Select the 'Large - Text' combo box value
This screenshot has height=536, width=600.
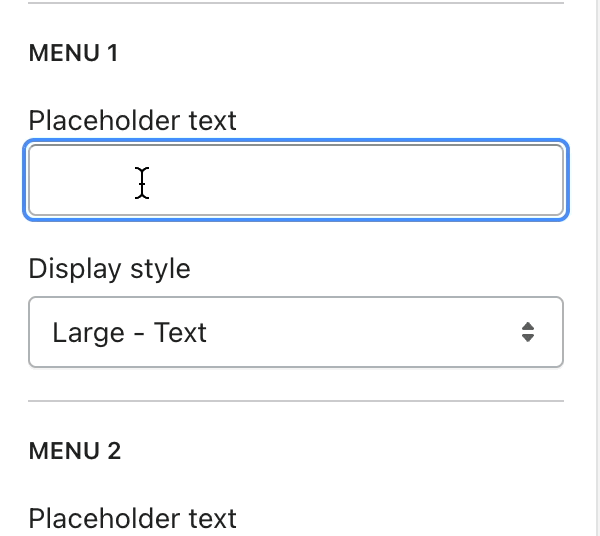pyautogui.click(x=130, y=332)
